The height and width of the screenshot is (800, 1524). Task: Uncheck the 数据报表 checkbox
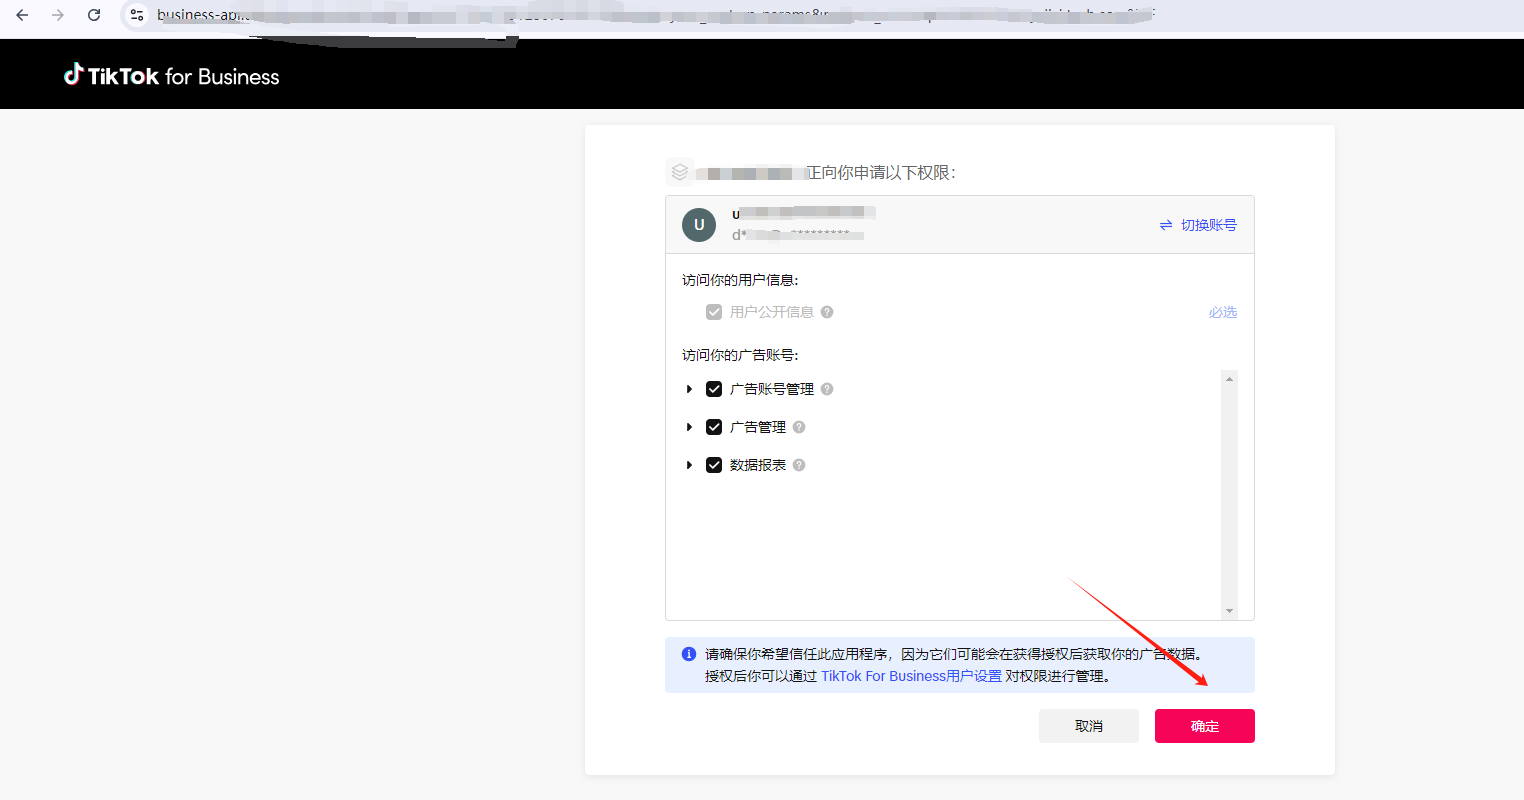pyautogui.click(x=714, y=465)
